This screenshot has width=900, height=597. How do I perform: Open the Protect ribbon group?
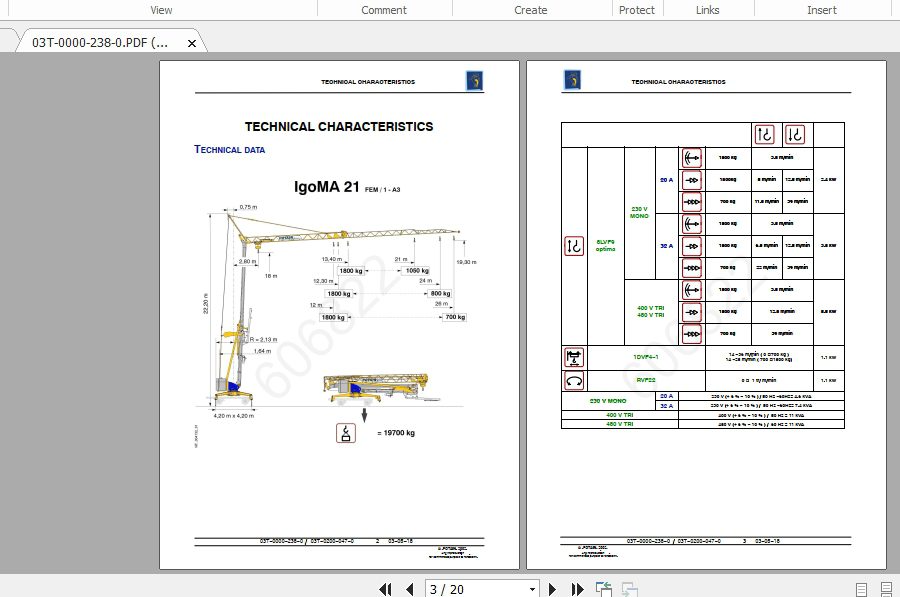[637, 10]
